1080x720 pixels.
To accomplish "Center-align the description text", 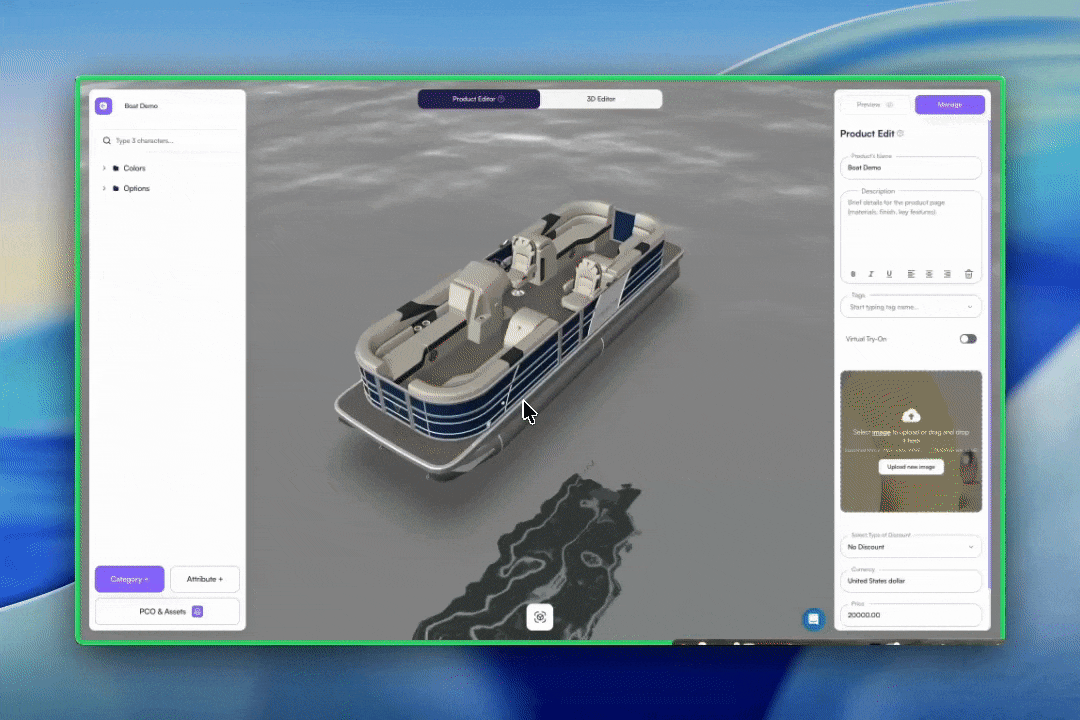I will [x=929, y=274].
